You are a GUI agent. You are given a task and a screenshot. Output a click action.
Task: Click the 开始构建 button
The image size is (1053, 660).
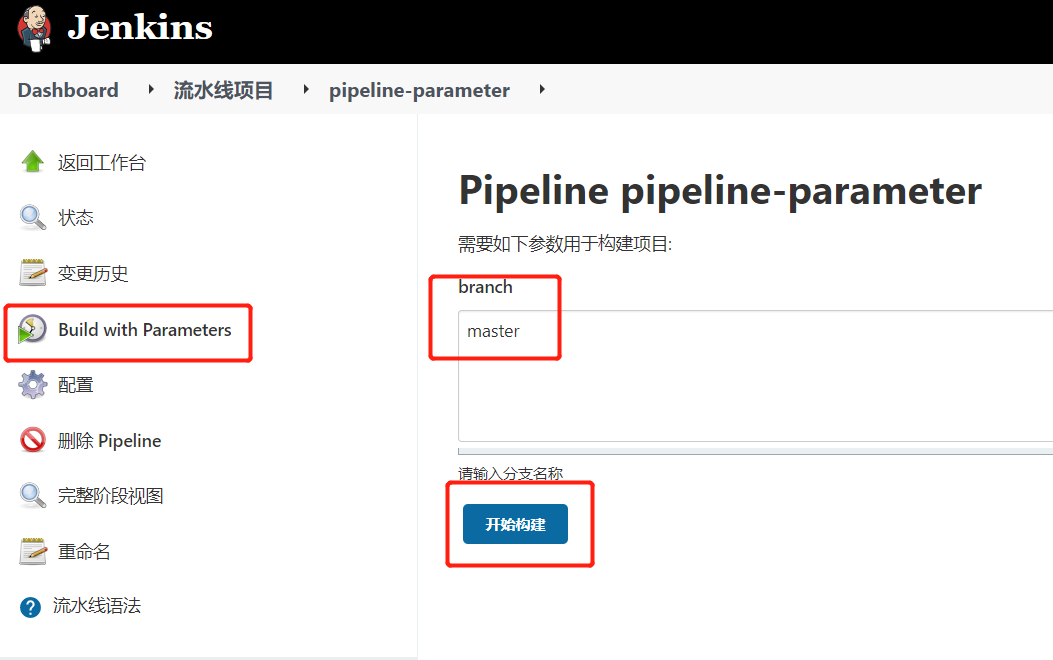515,524
